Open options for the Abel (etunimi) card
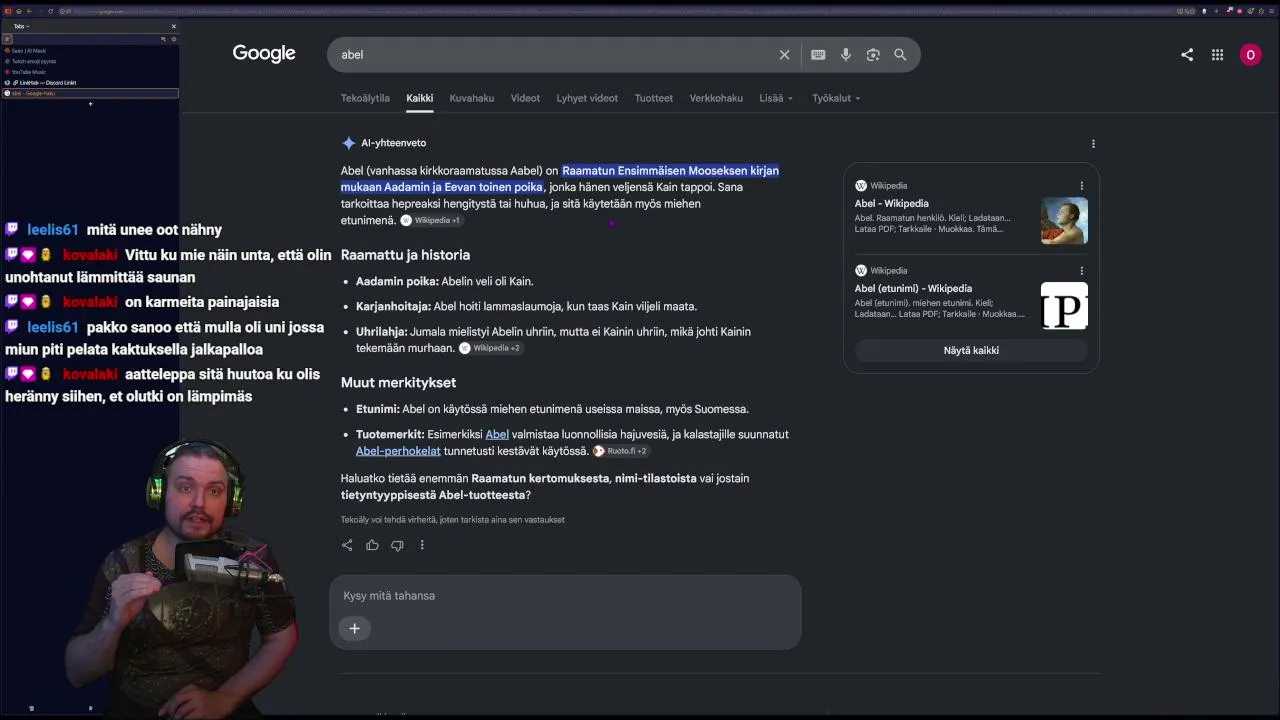This screenshot has height=720, width=1280. 1081,270
